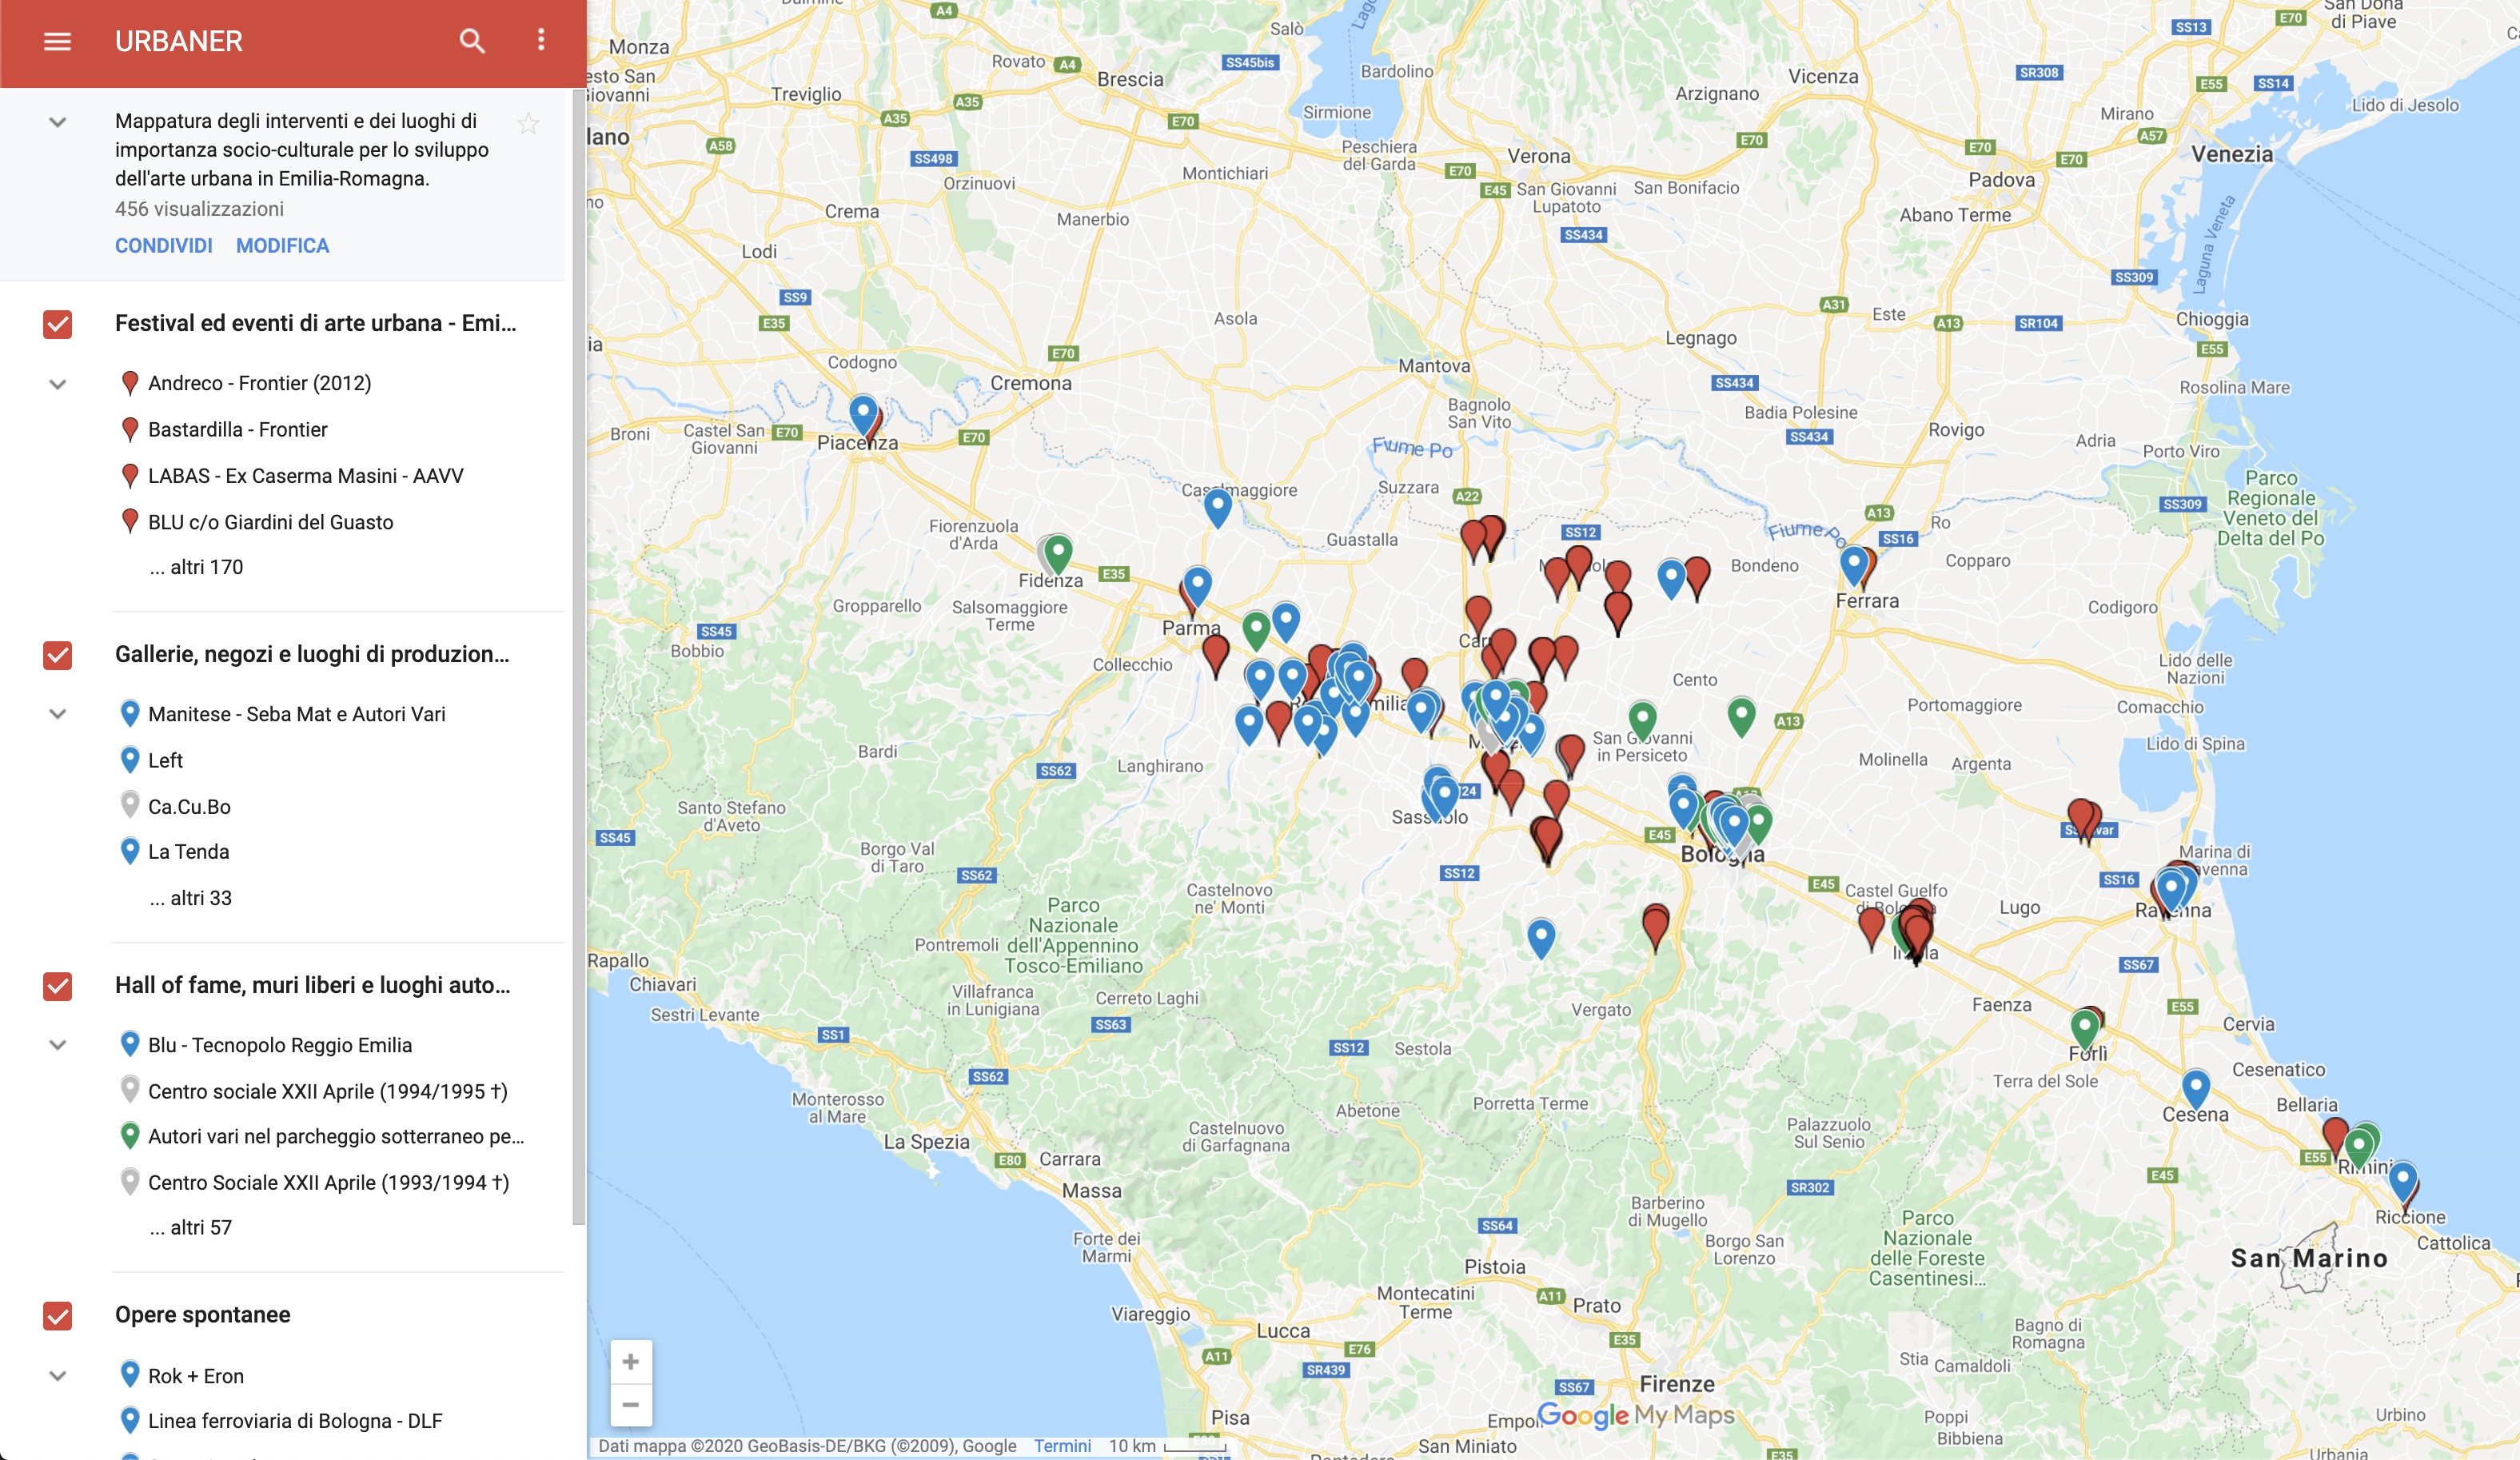Click the blue pin beside Rok + Eron
Screen dimensions: 2520x1460
coord(129,1375)
